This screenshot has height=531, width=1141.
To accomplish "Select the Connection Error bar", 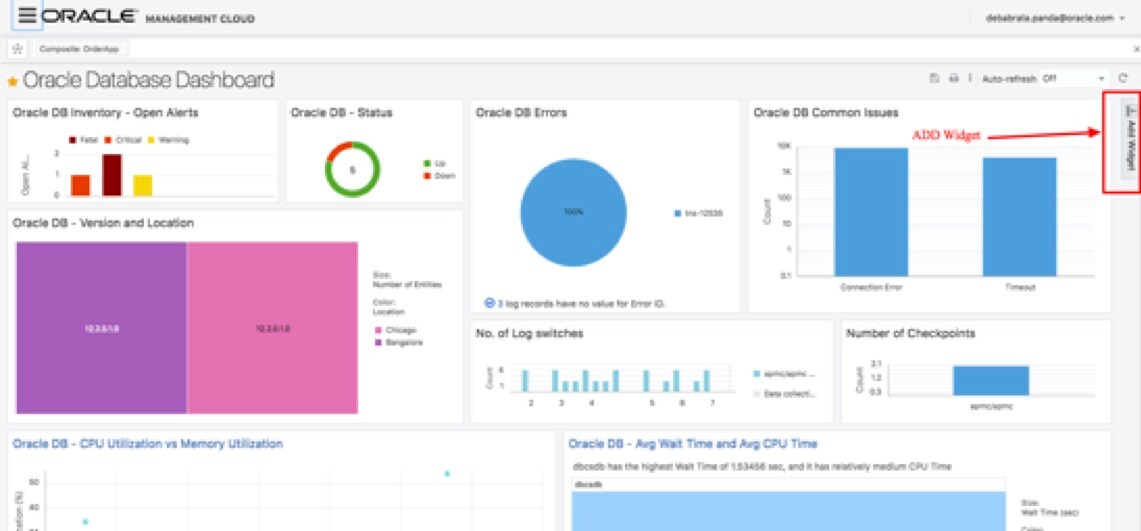I will point(871,212).
